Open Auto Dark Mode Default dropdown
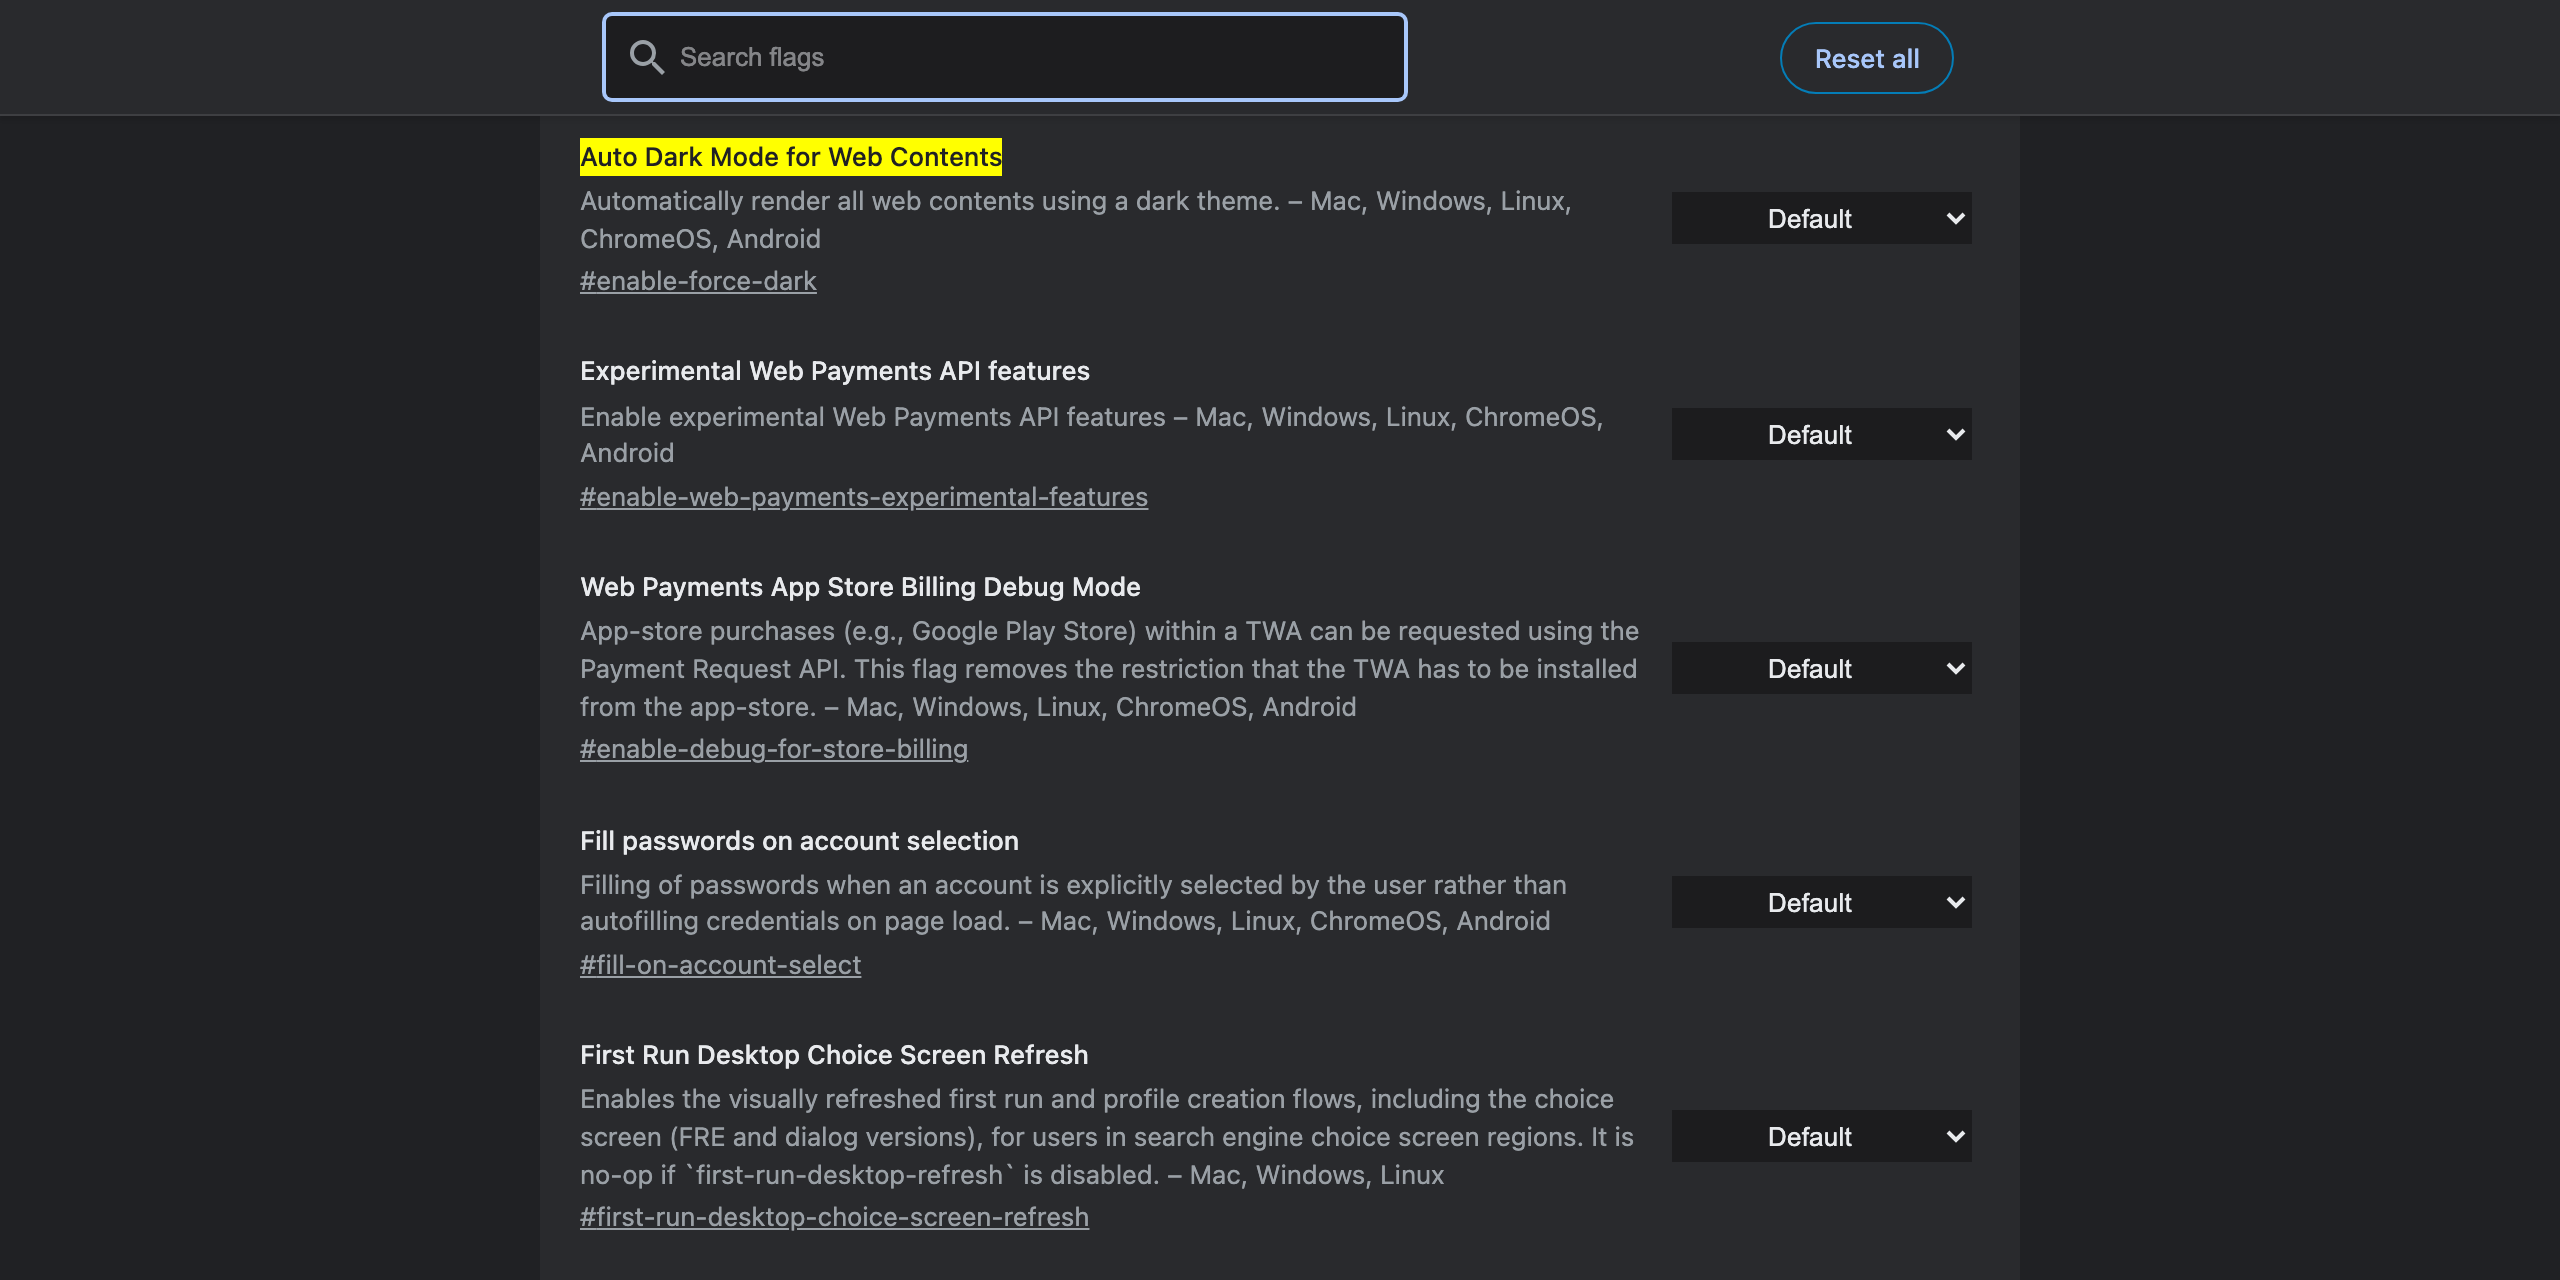2560x1280 pixels. [x=1821, y=218]
